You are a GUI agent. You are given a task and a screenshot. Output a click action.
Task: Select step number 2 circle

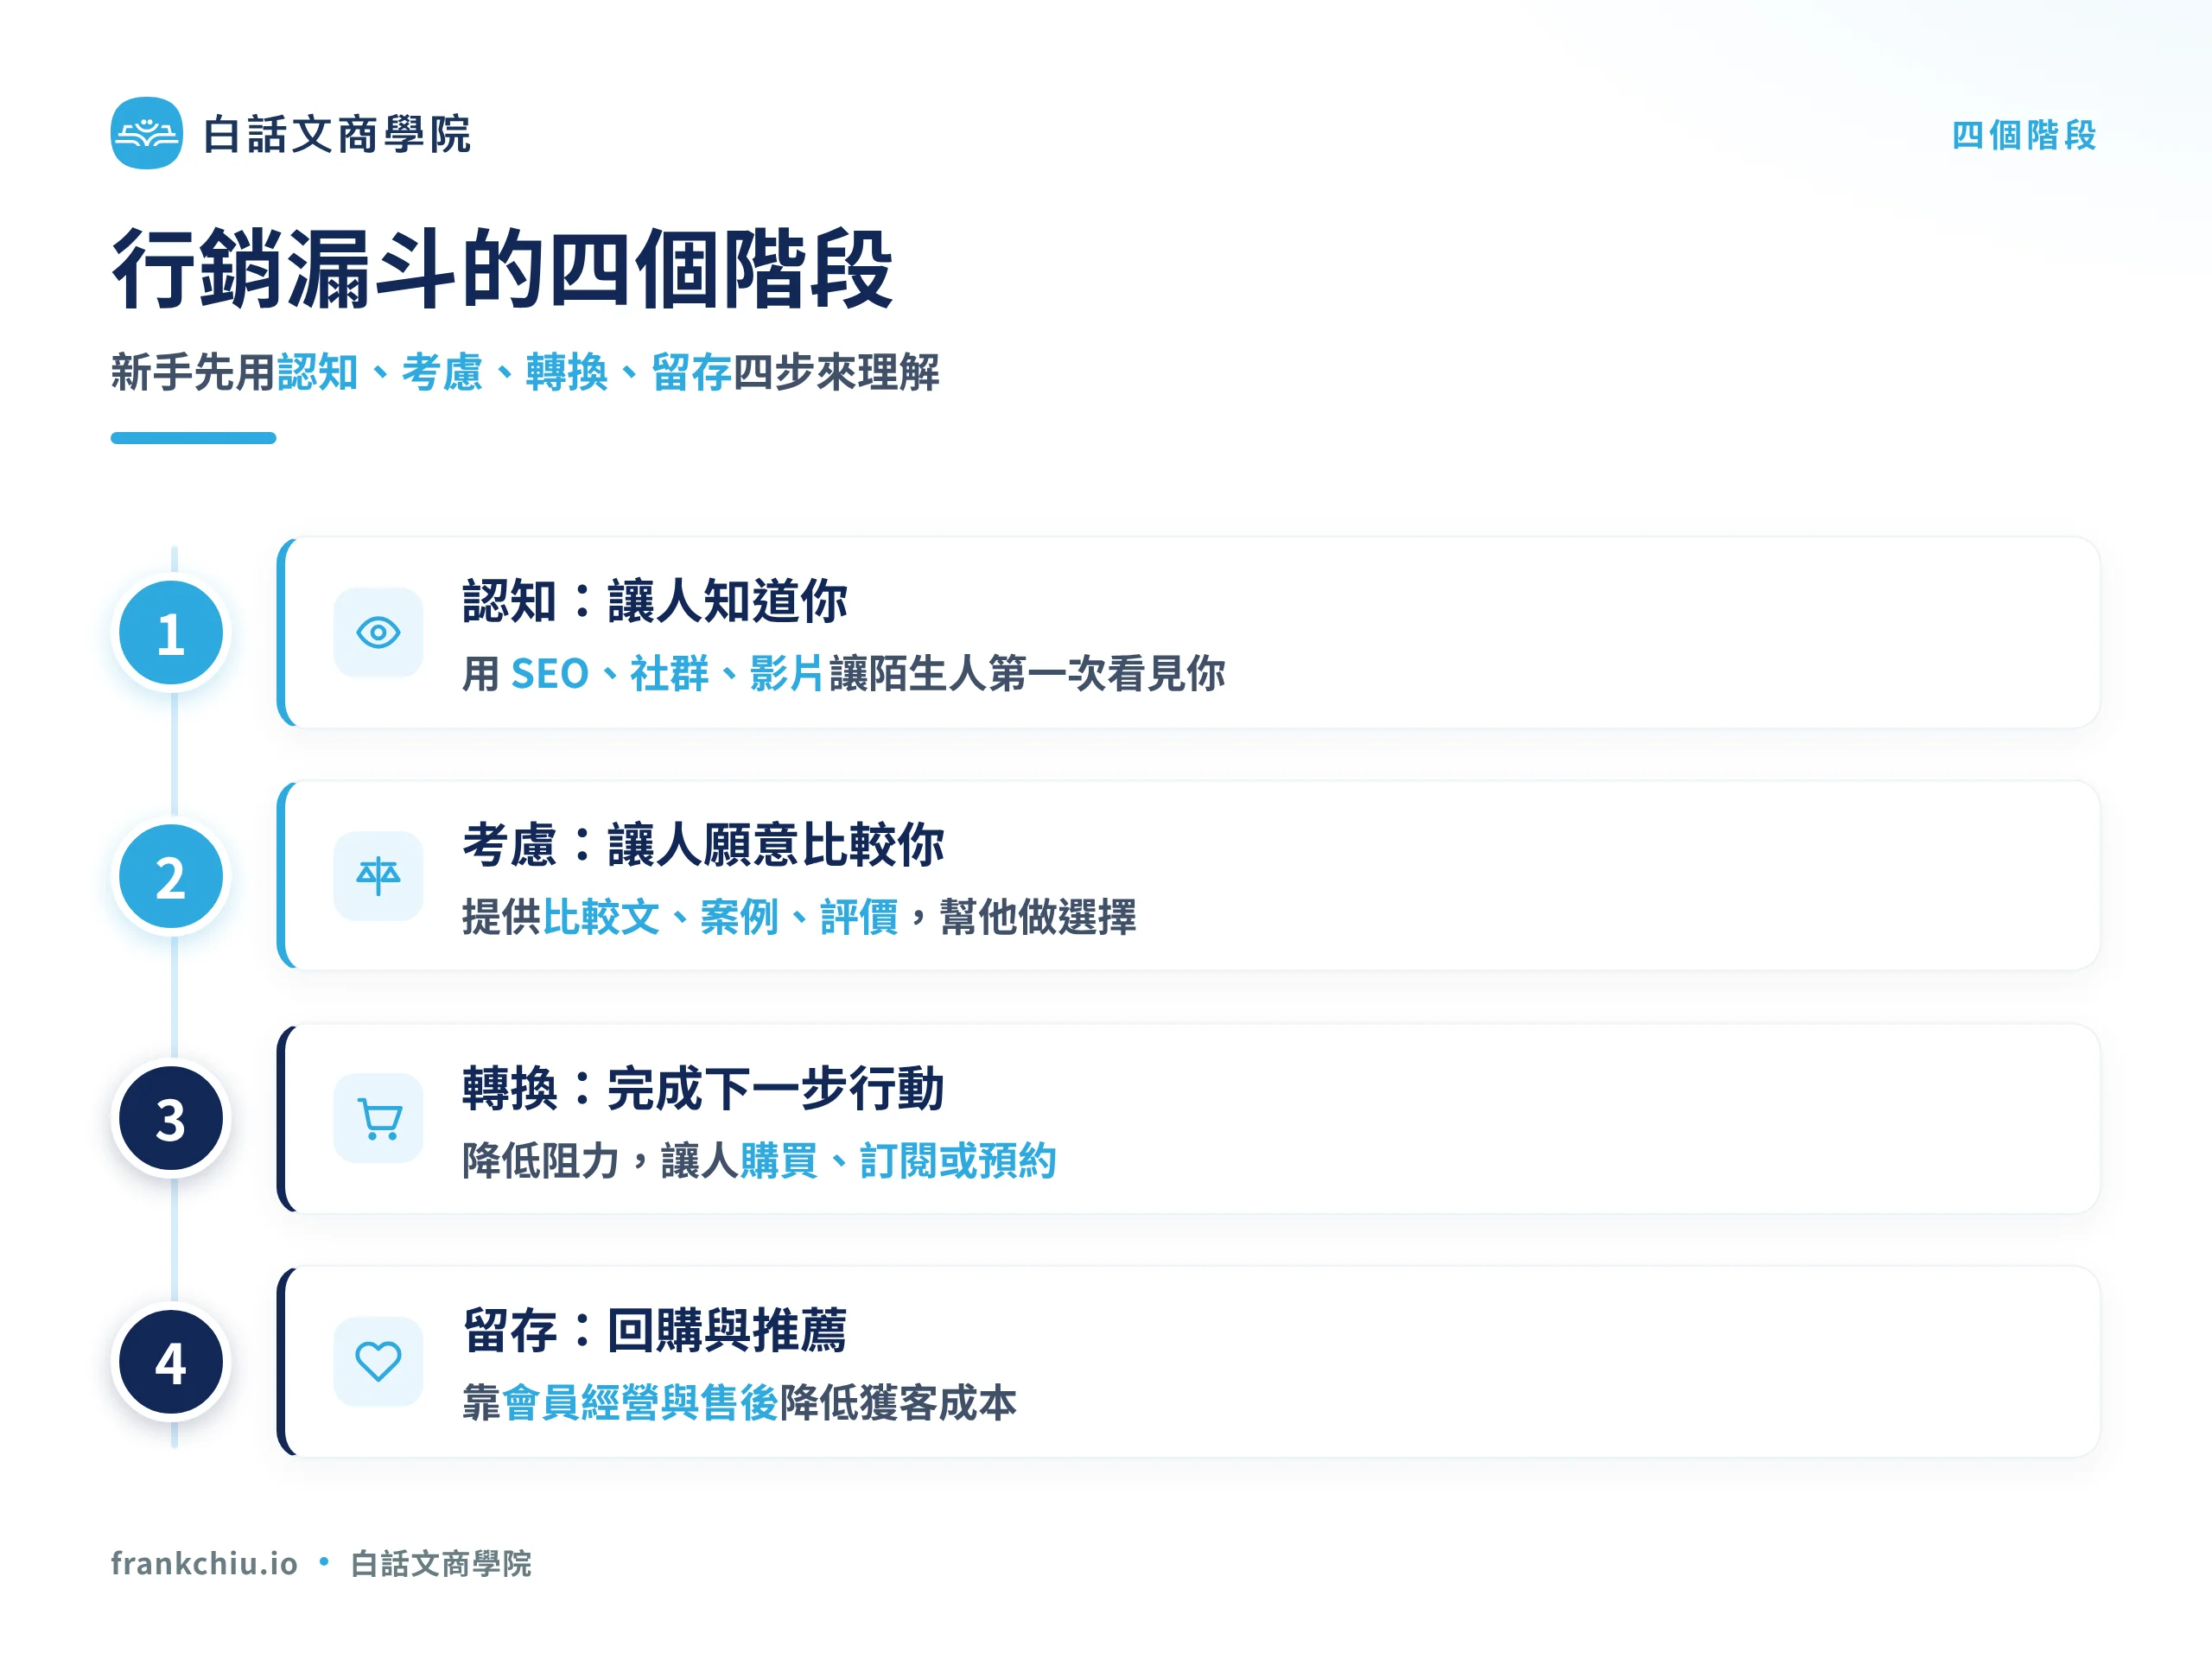point(171,877)
